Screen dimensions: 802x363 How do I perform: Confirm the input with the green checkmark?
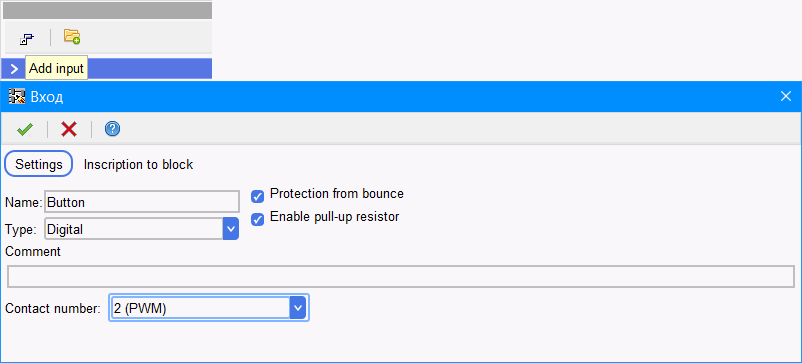25,129
